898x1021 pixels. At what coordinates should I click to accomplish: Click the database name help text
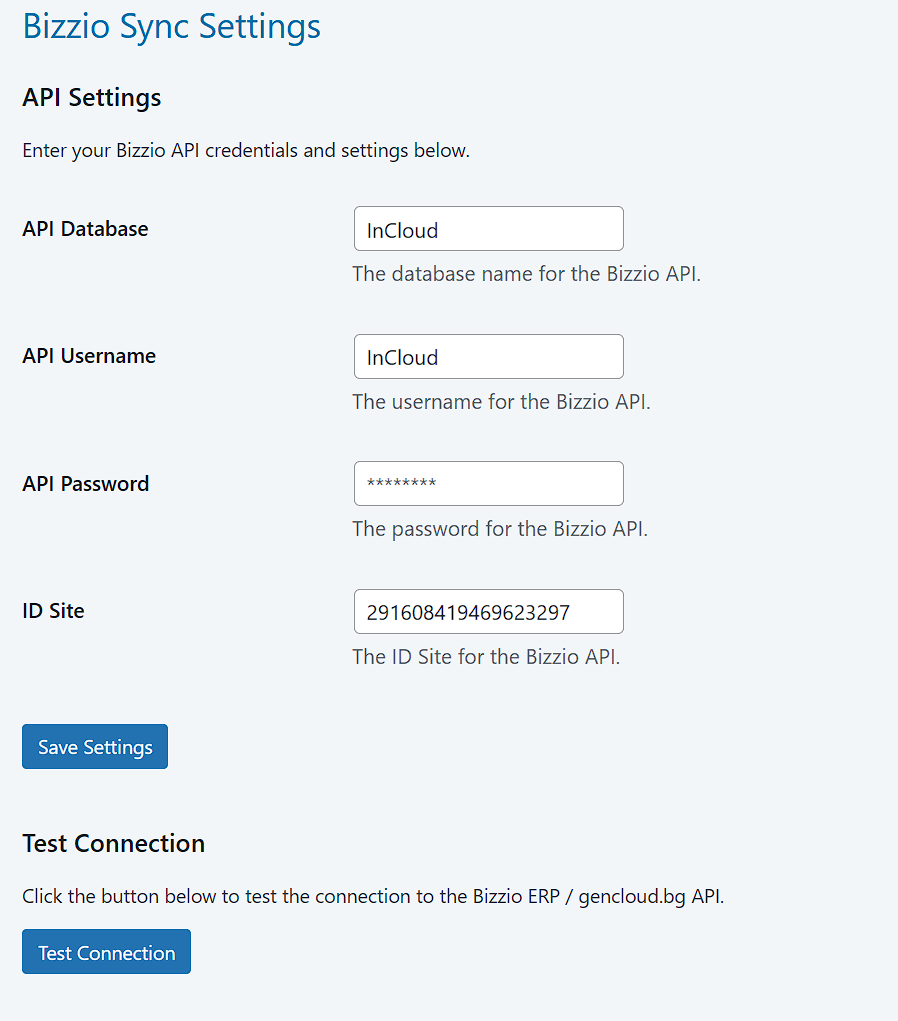click(x=526, y=274)
